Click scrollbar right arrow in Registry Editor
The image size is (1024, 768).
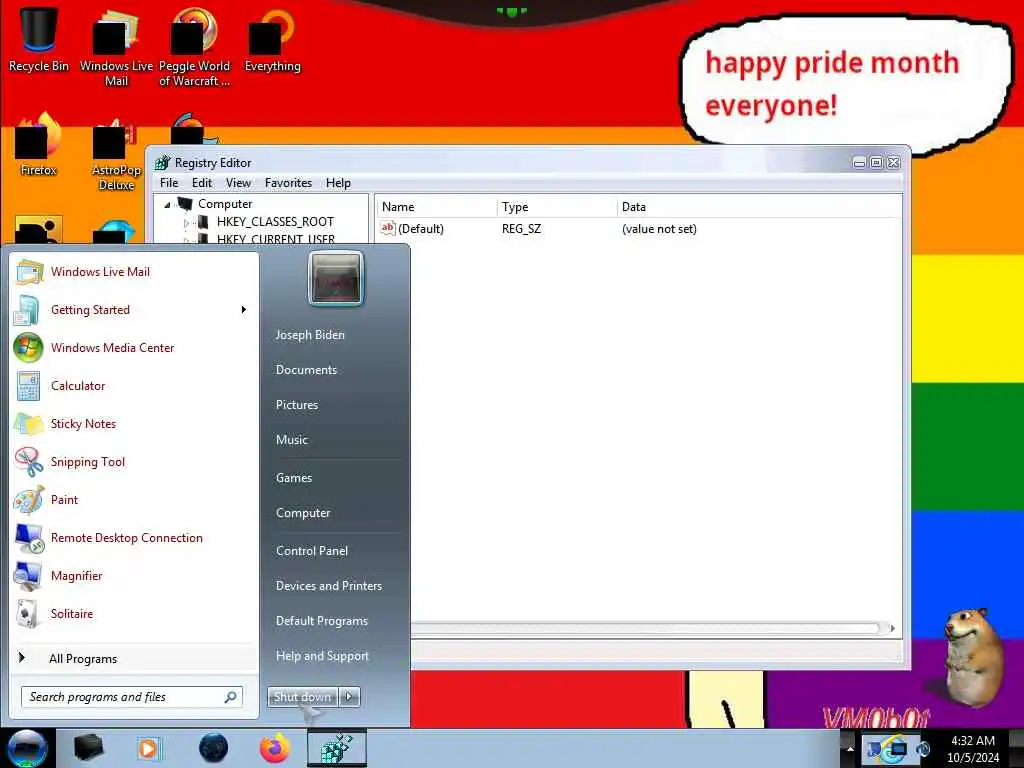coord(892,628)
